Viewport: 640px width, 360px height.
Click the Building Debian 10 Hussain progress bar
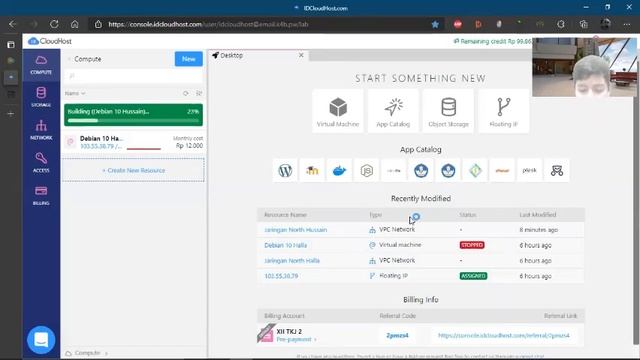click(x=133, y=115)
